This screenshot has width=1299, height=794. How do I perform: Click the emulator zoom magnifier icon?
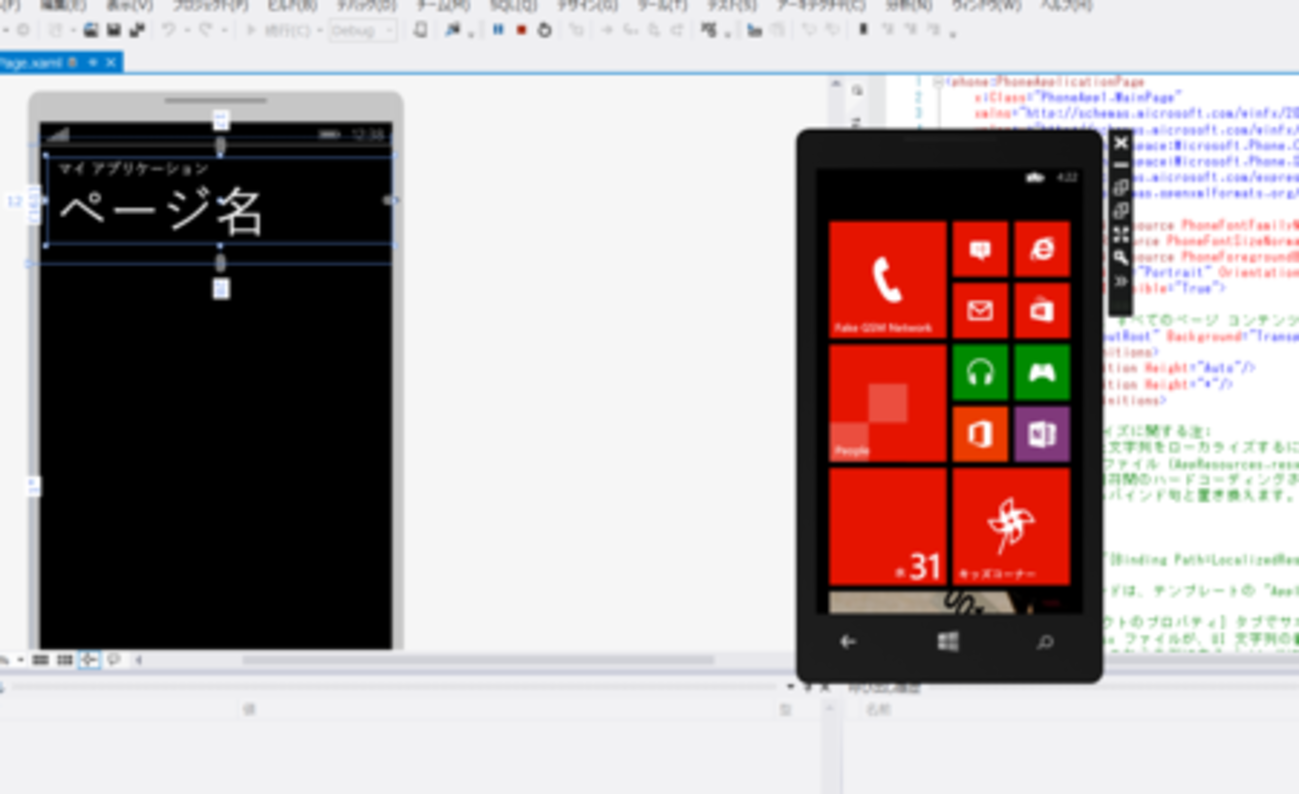1121,258
